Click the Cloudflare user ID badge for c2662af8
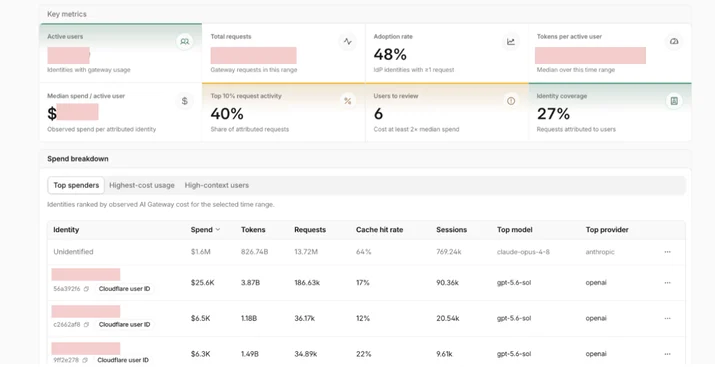715x367 pixels. pos(124,325)
